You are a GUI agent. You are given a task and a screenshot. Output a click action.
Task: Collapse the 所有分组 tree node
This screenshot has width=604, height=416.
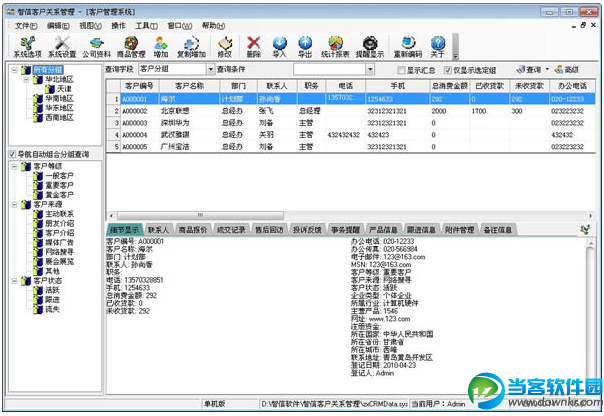tap(14, 70)
